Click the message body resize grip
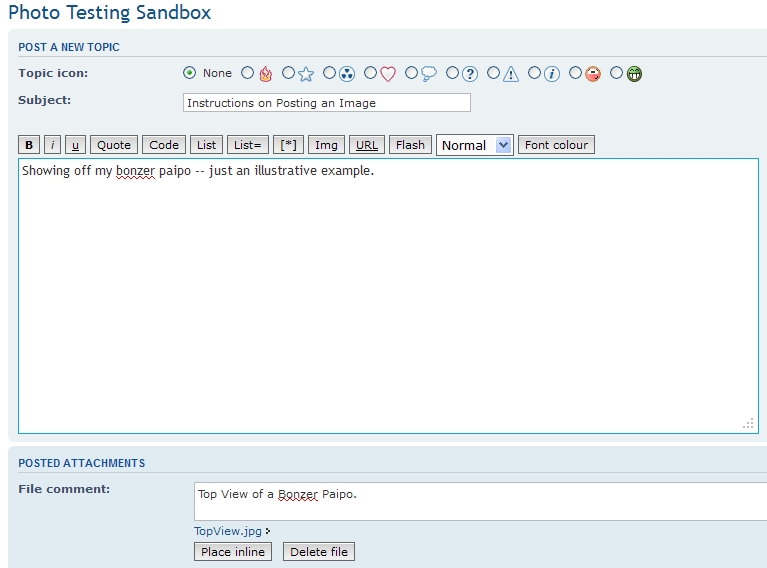The image size is (767, 568). point(748,424)
